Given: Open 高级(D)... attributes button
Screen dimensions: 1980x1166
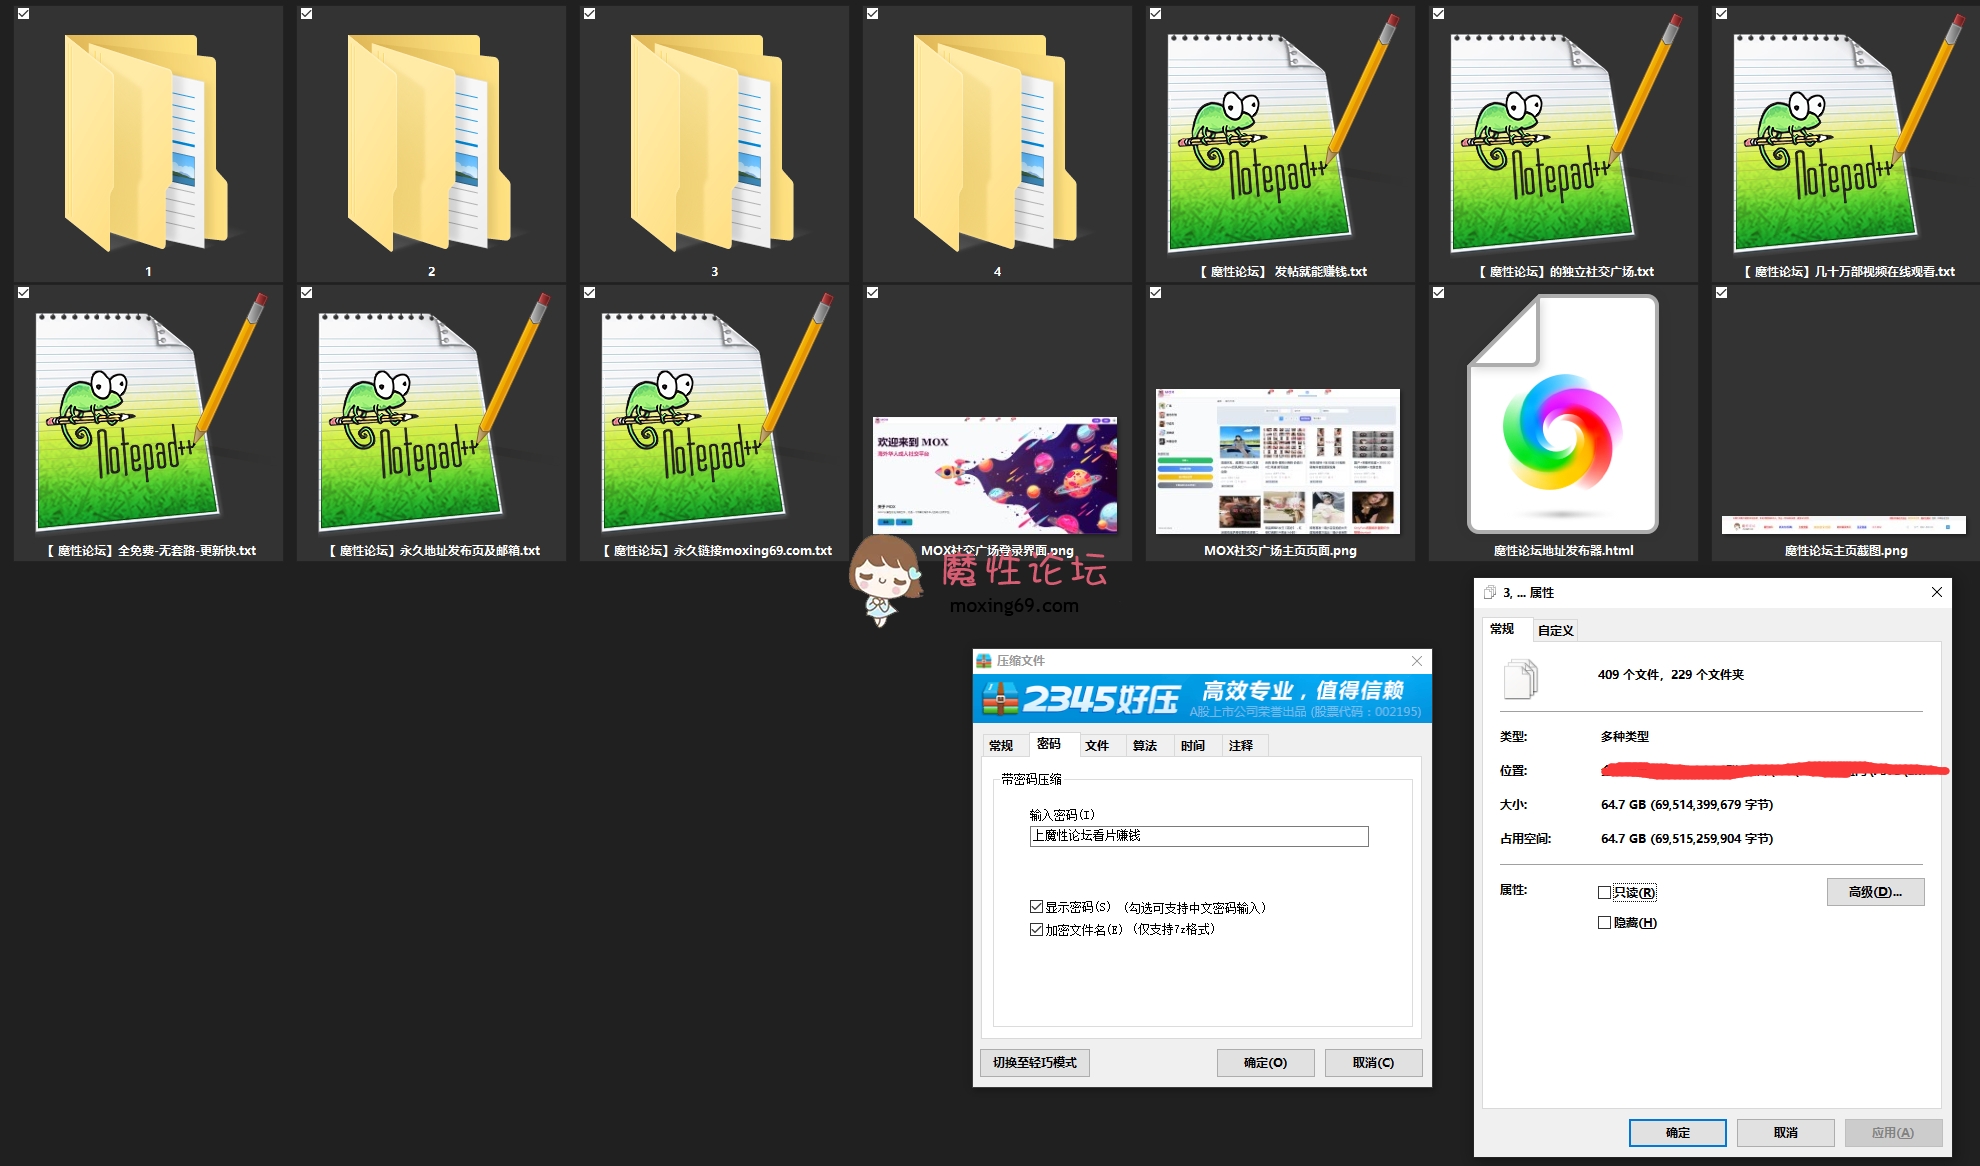Looking at the screenshot, I should pyautogui.click(x=1876, y=892).
